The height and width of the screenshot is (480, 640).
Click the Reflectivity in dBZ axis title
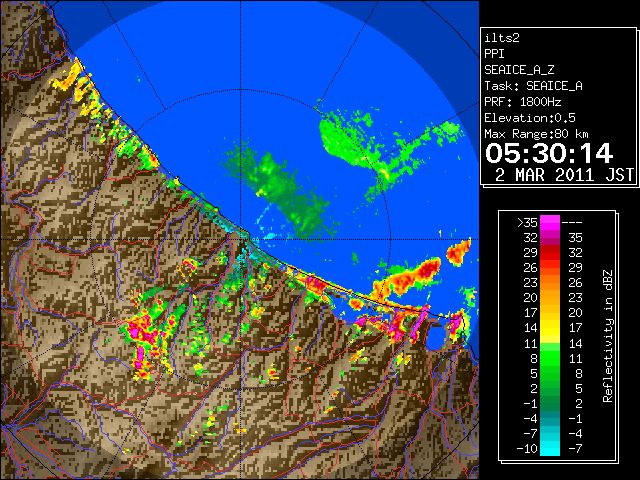(x=608, y=336)
